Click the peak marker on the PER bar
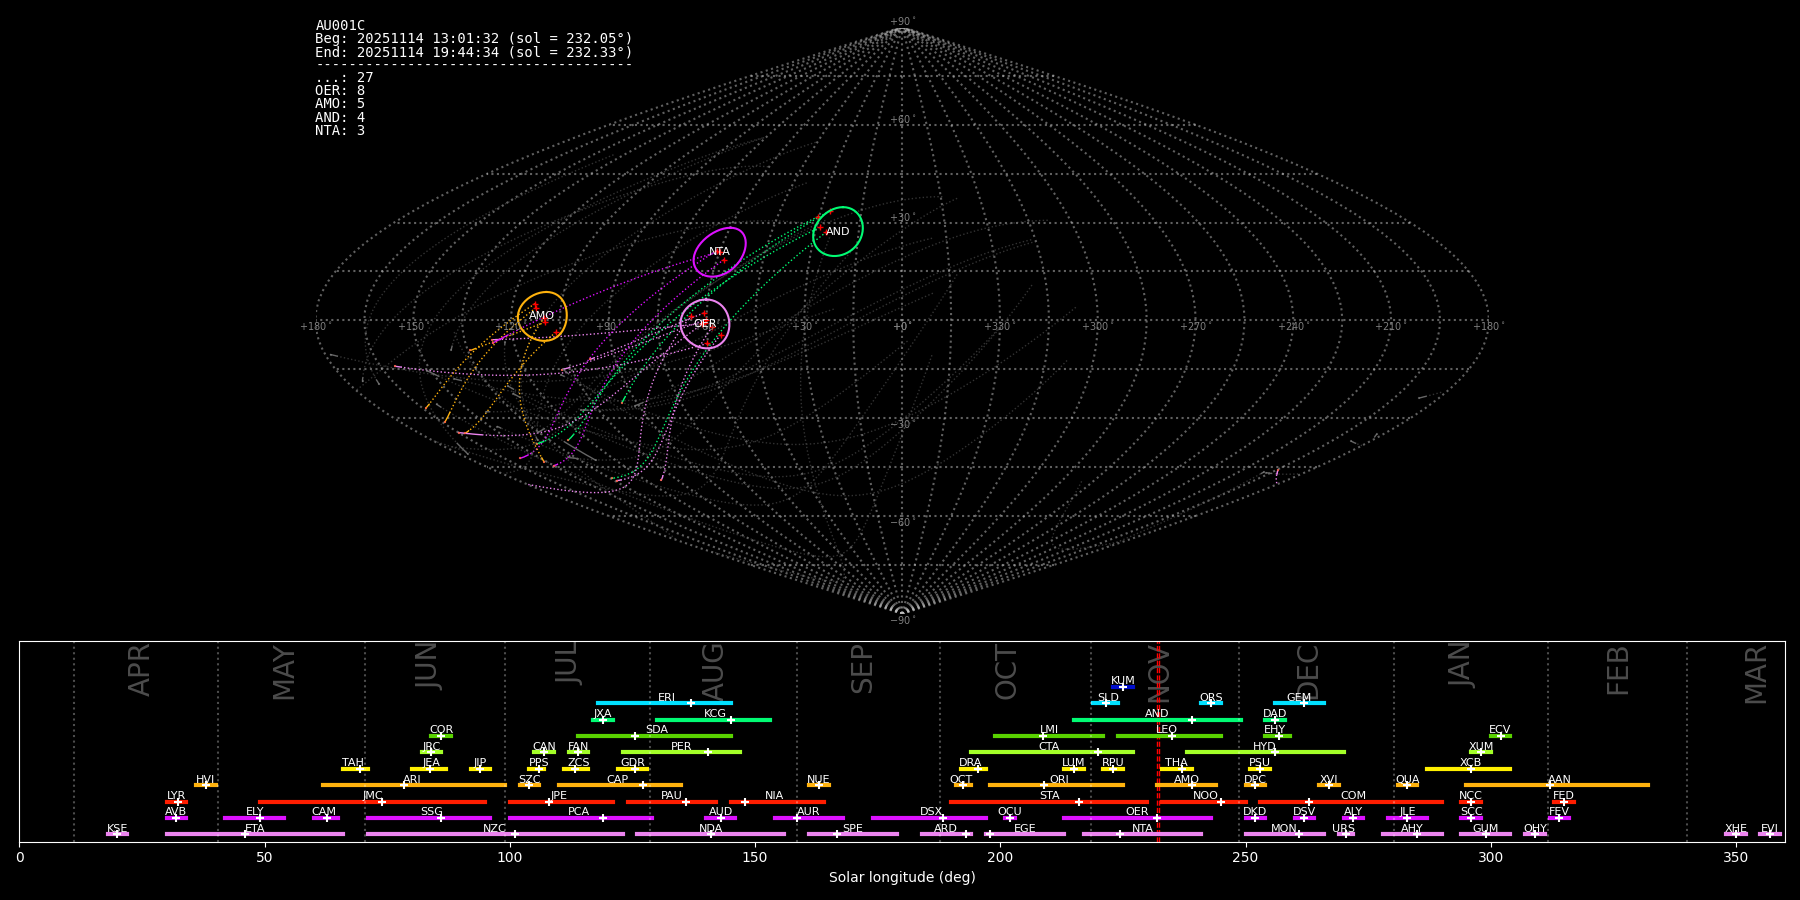This screenshot has width=1800, height=900. tap(708, 752)
